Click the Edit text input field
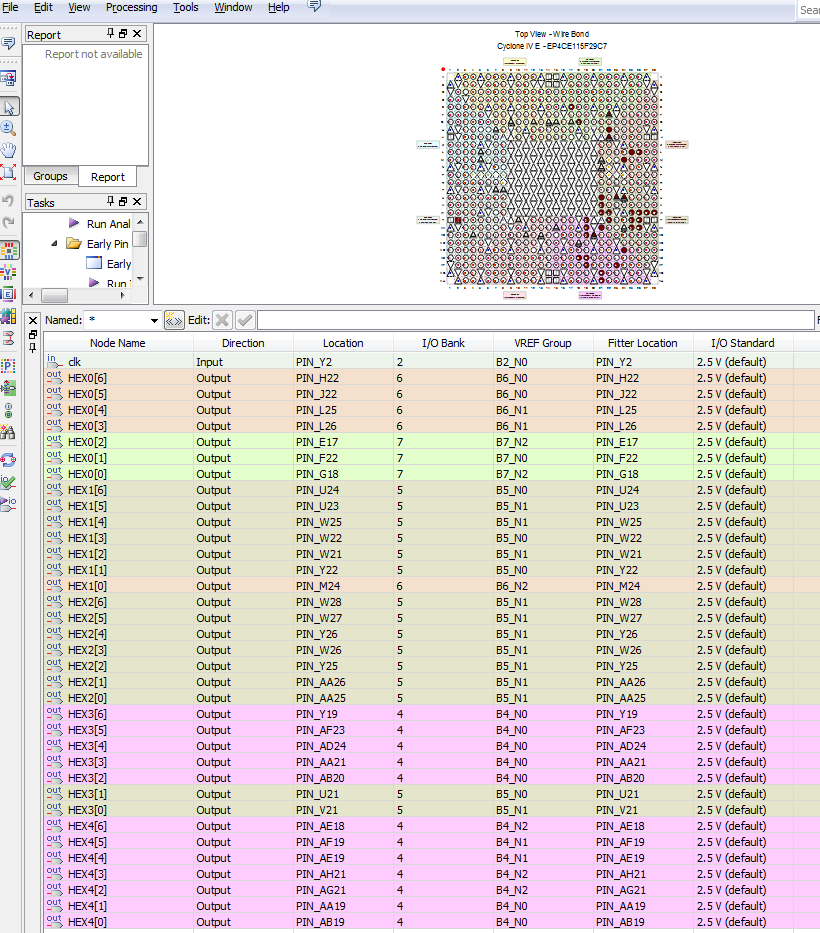The image size is (820, 933). pyautogui.click(x=535, y=320)
